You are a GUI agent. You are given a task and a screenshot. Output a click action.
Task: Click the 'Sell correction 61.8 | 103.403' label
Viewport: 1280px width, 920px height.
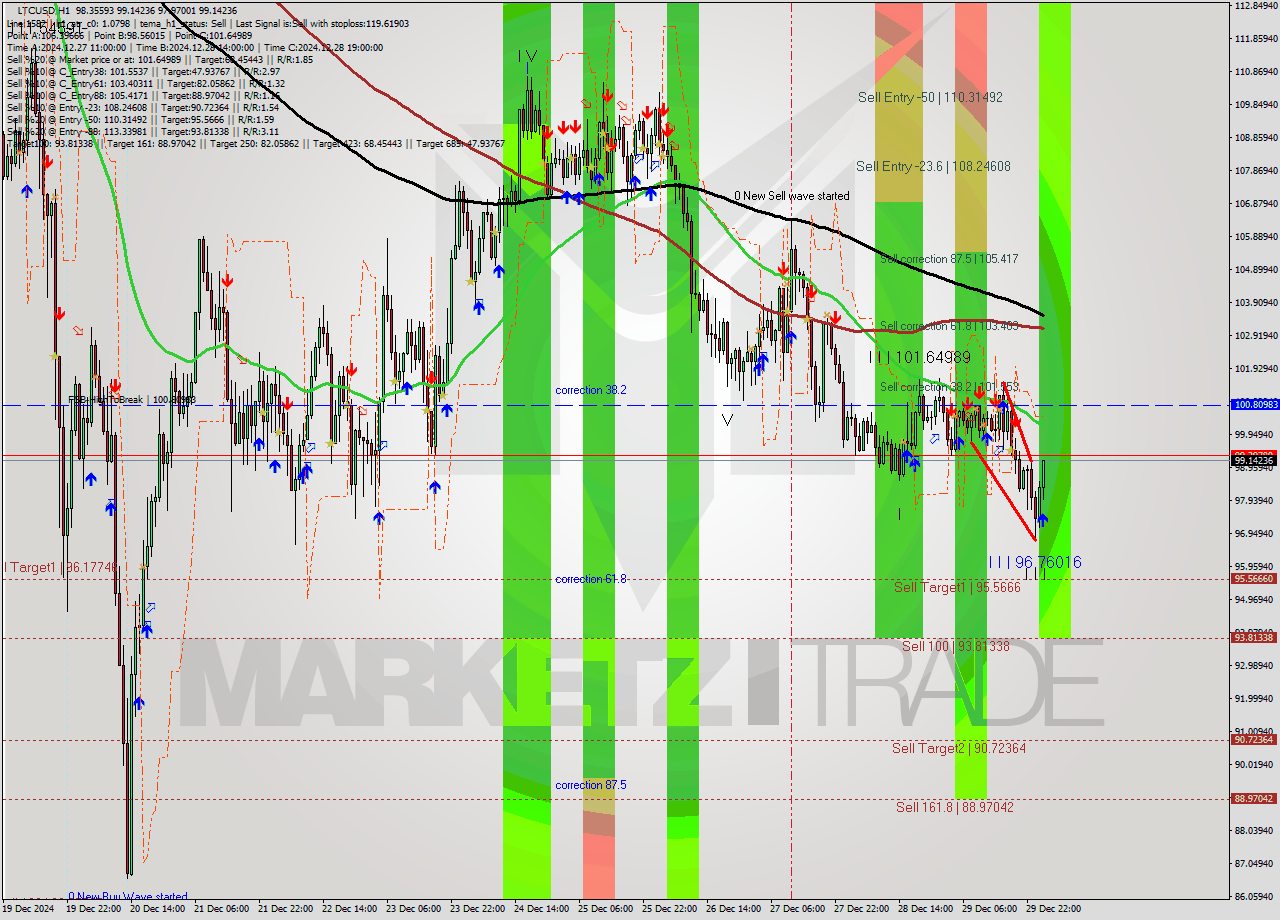tap(949, 326)
